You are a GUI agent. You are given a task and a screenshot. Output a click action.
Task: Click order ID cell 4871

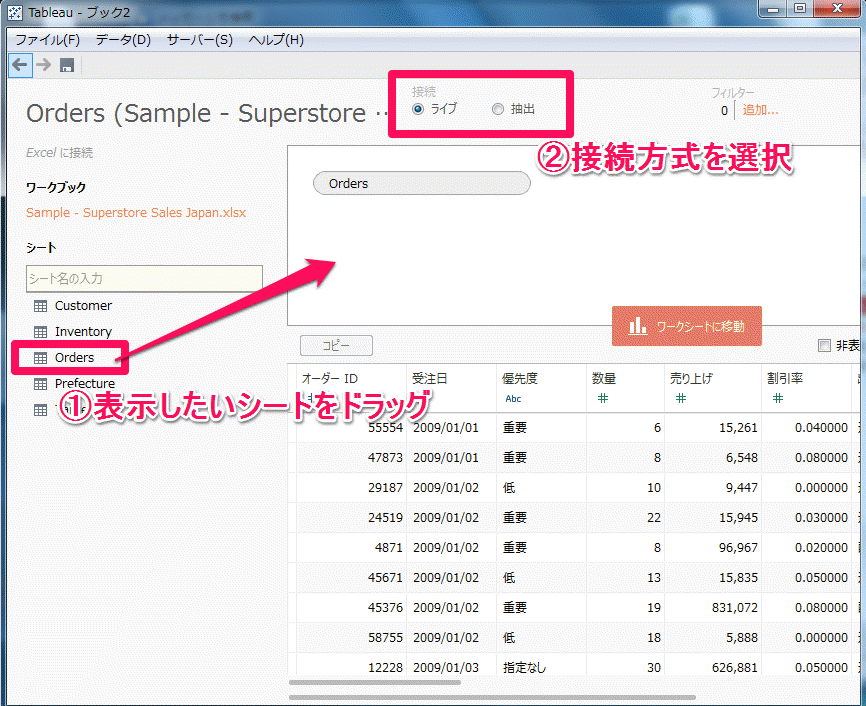pyautogui.click(x=389, y=547)
